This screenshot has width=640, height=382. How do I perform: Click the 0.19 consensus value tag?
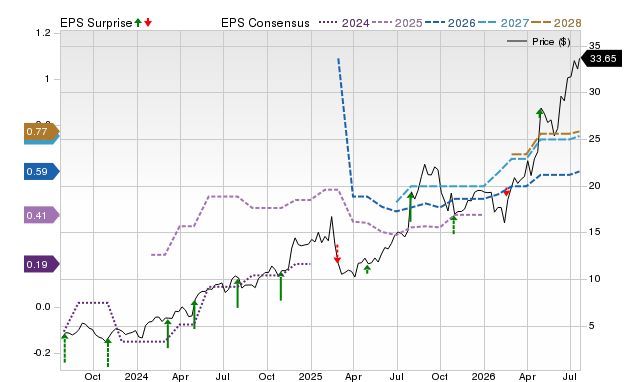(x=42, y=264)
